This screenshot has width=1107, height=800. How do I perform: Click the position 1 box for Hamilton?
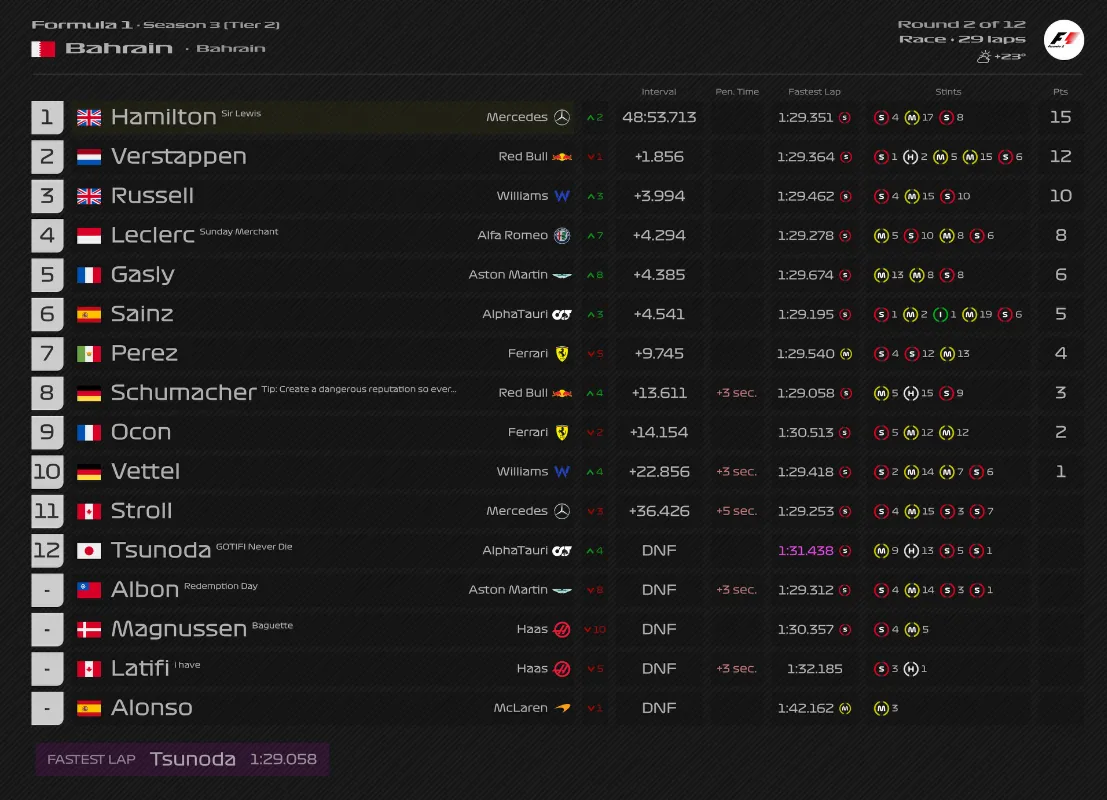(x=47, y=117)
